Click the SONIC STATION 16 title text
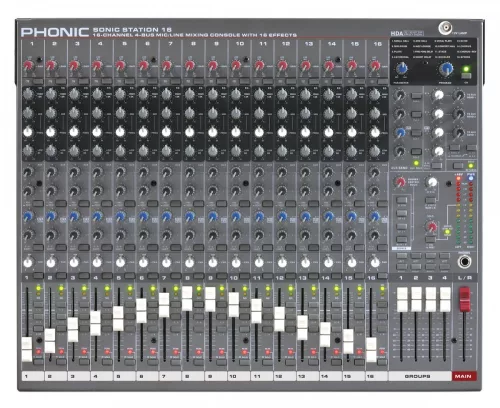Image resolution: width=500 pixels, height=408 pixels. (132, 29)
